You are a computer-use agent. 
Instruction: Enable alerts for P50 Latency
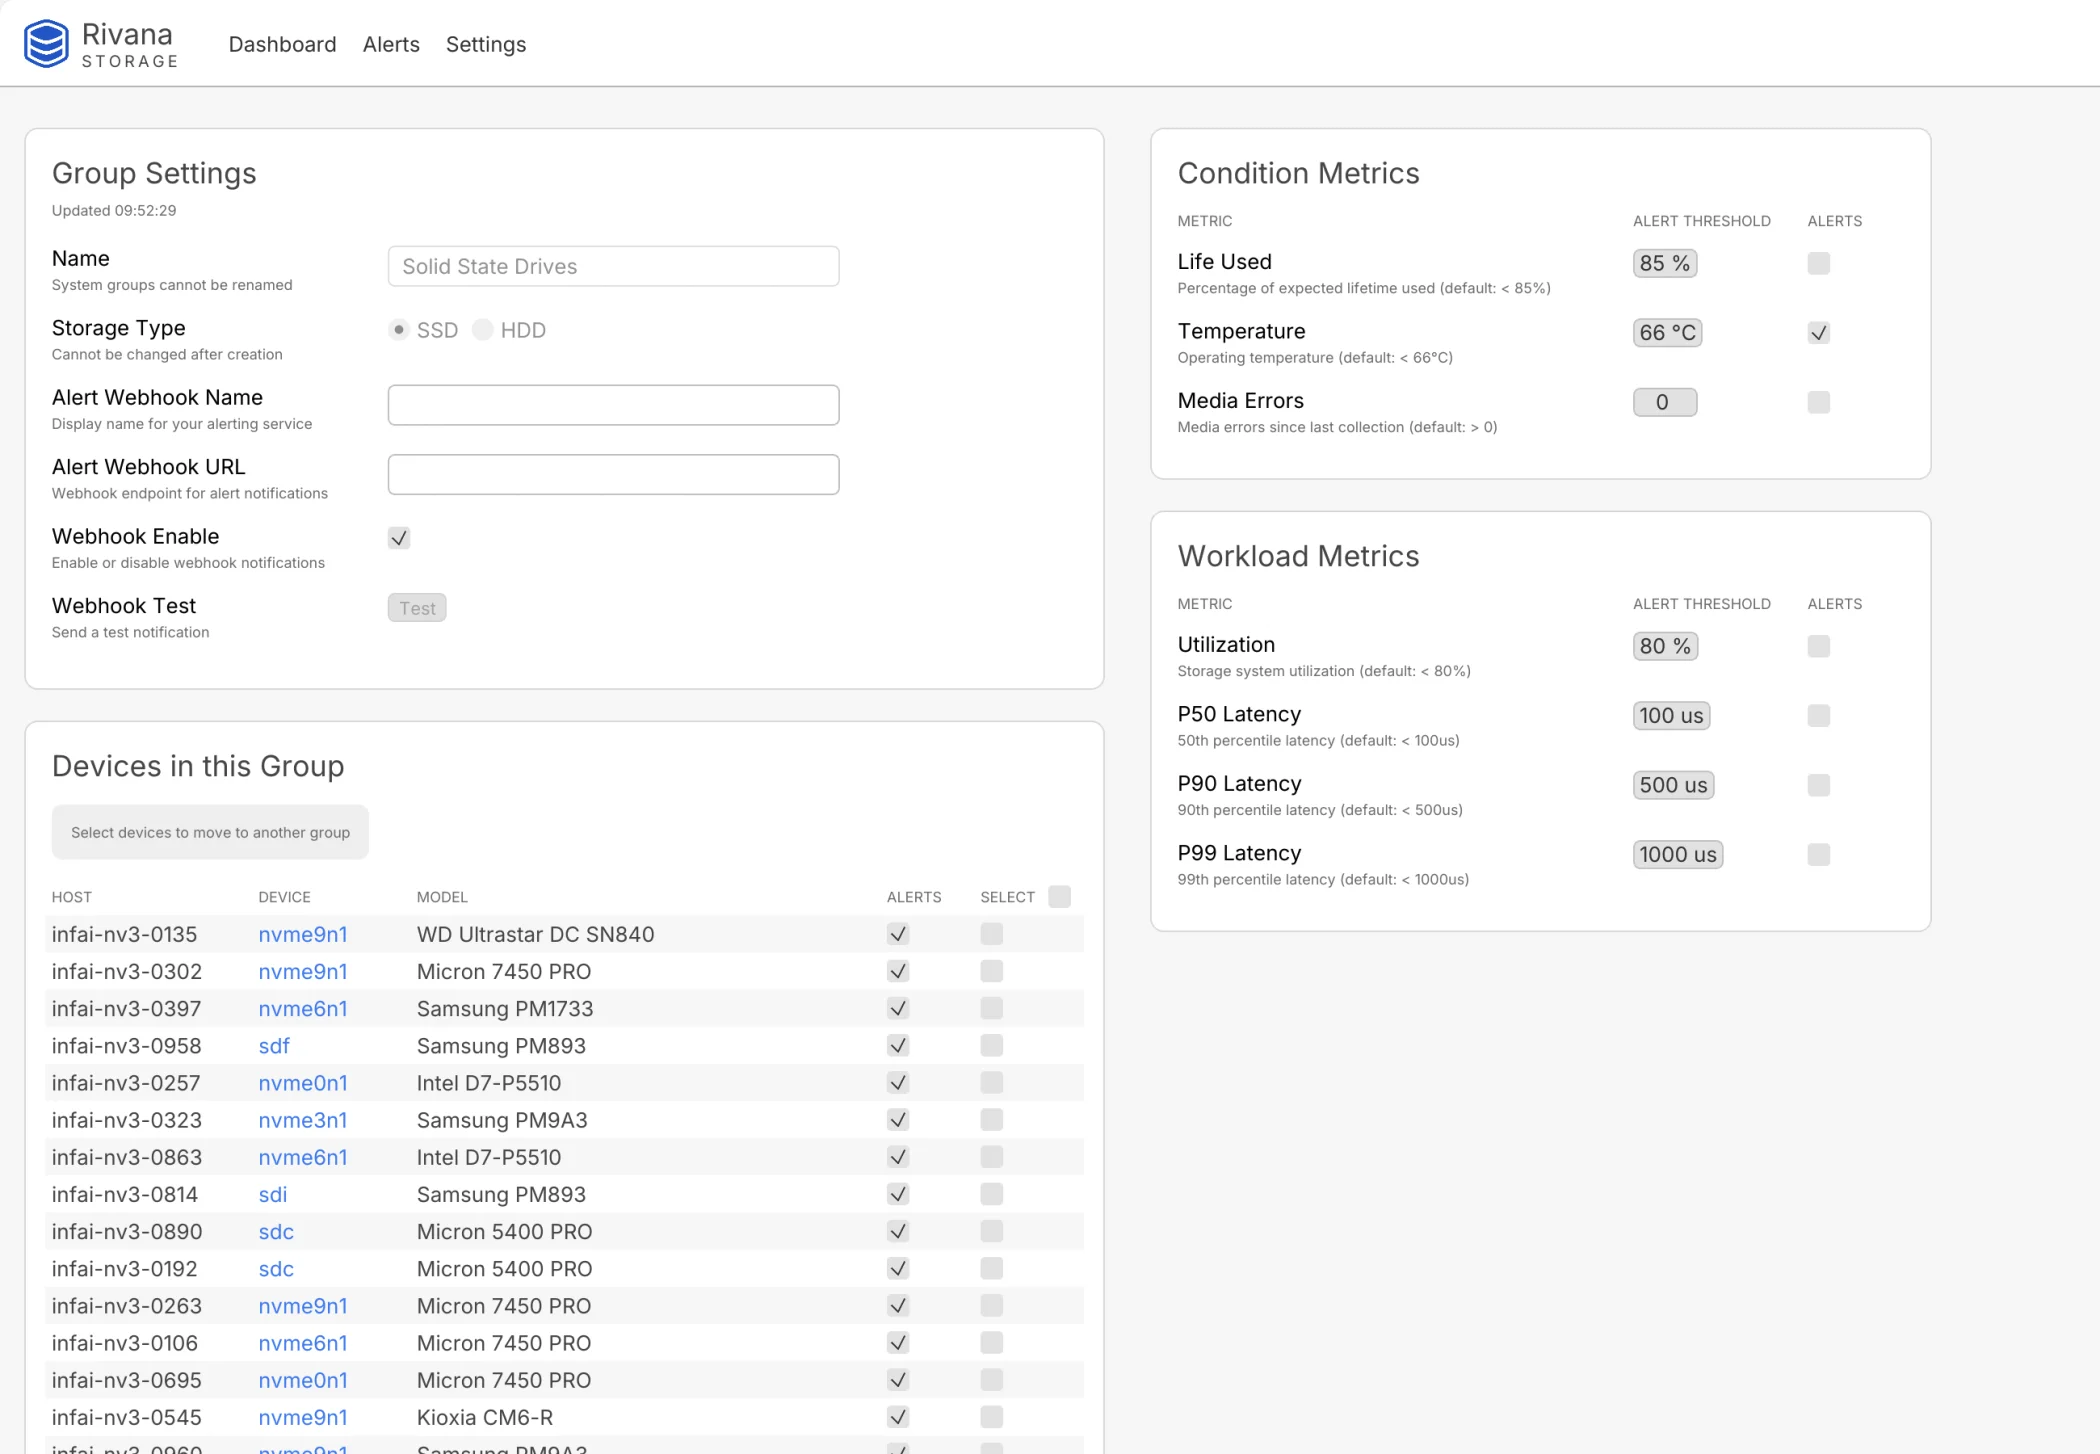[1819, 716]
